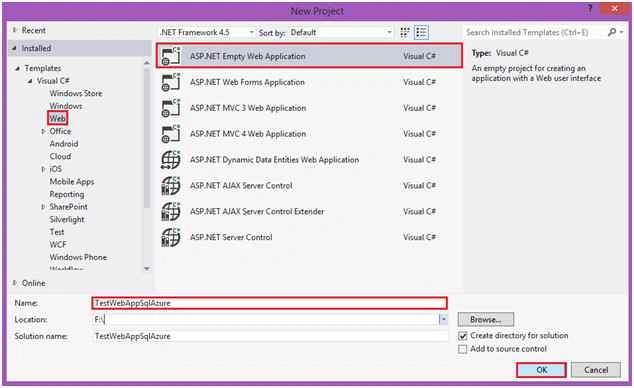This screenshot has height=388, width=634.
Task: Select the Mobile Apps category
Action: [x=72, y=182]
